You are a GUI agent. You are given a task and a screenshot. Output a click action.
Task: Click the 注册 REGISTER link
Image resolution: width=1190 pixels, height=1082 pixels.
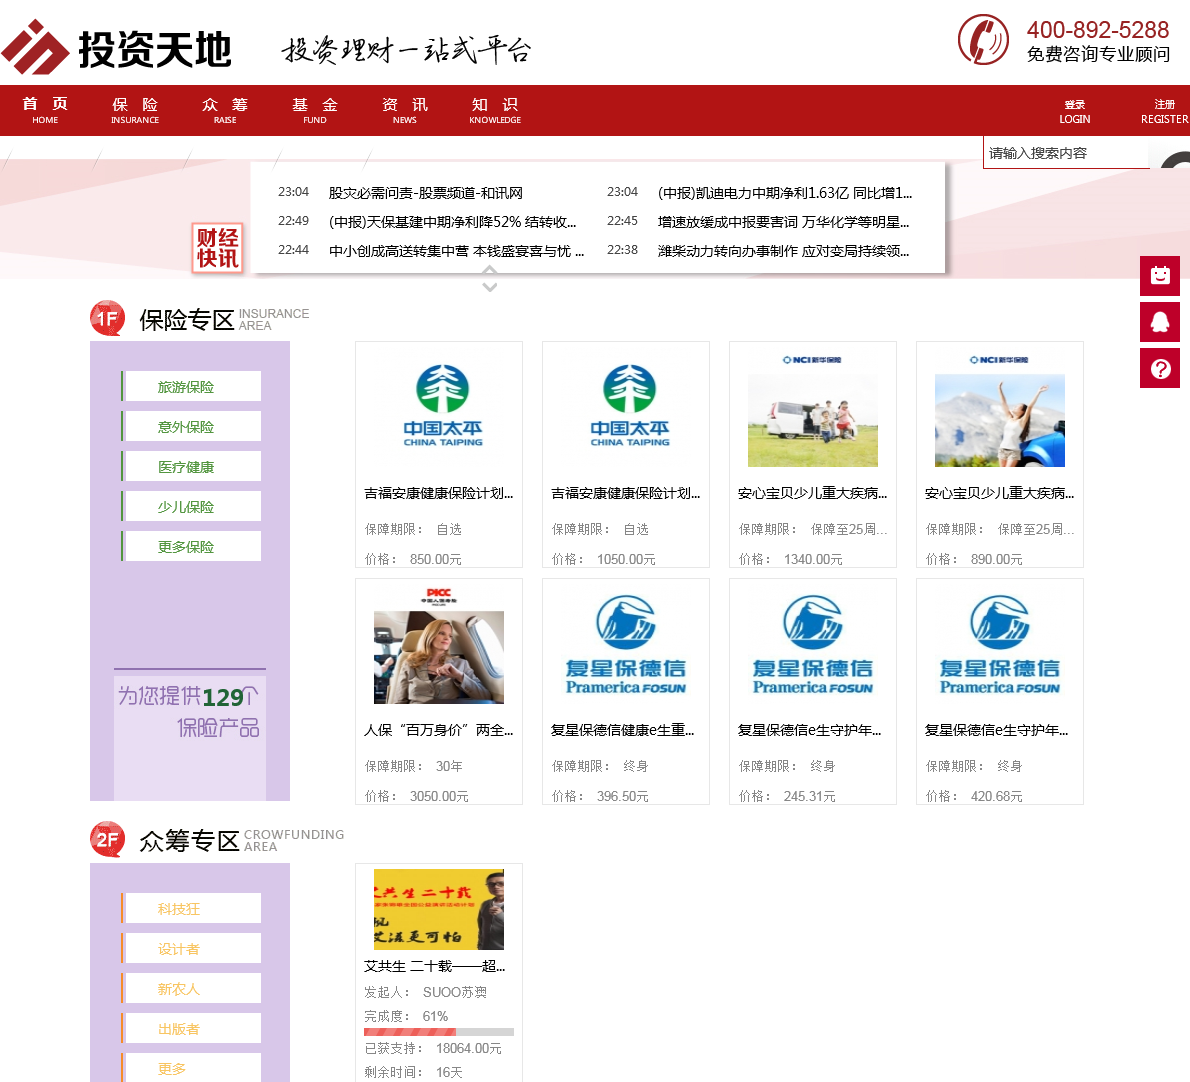(x=1164, y=112)
